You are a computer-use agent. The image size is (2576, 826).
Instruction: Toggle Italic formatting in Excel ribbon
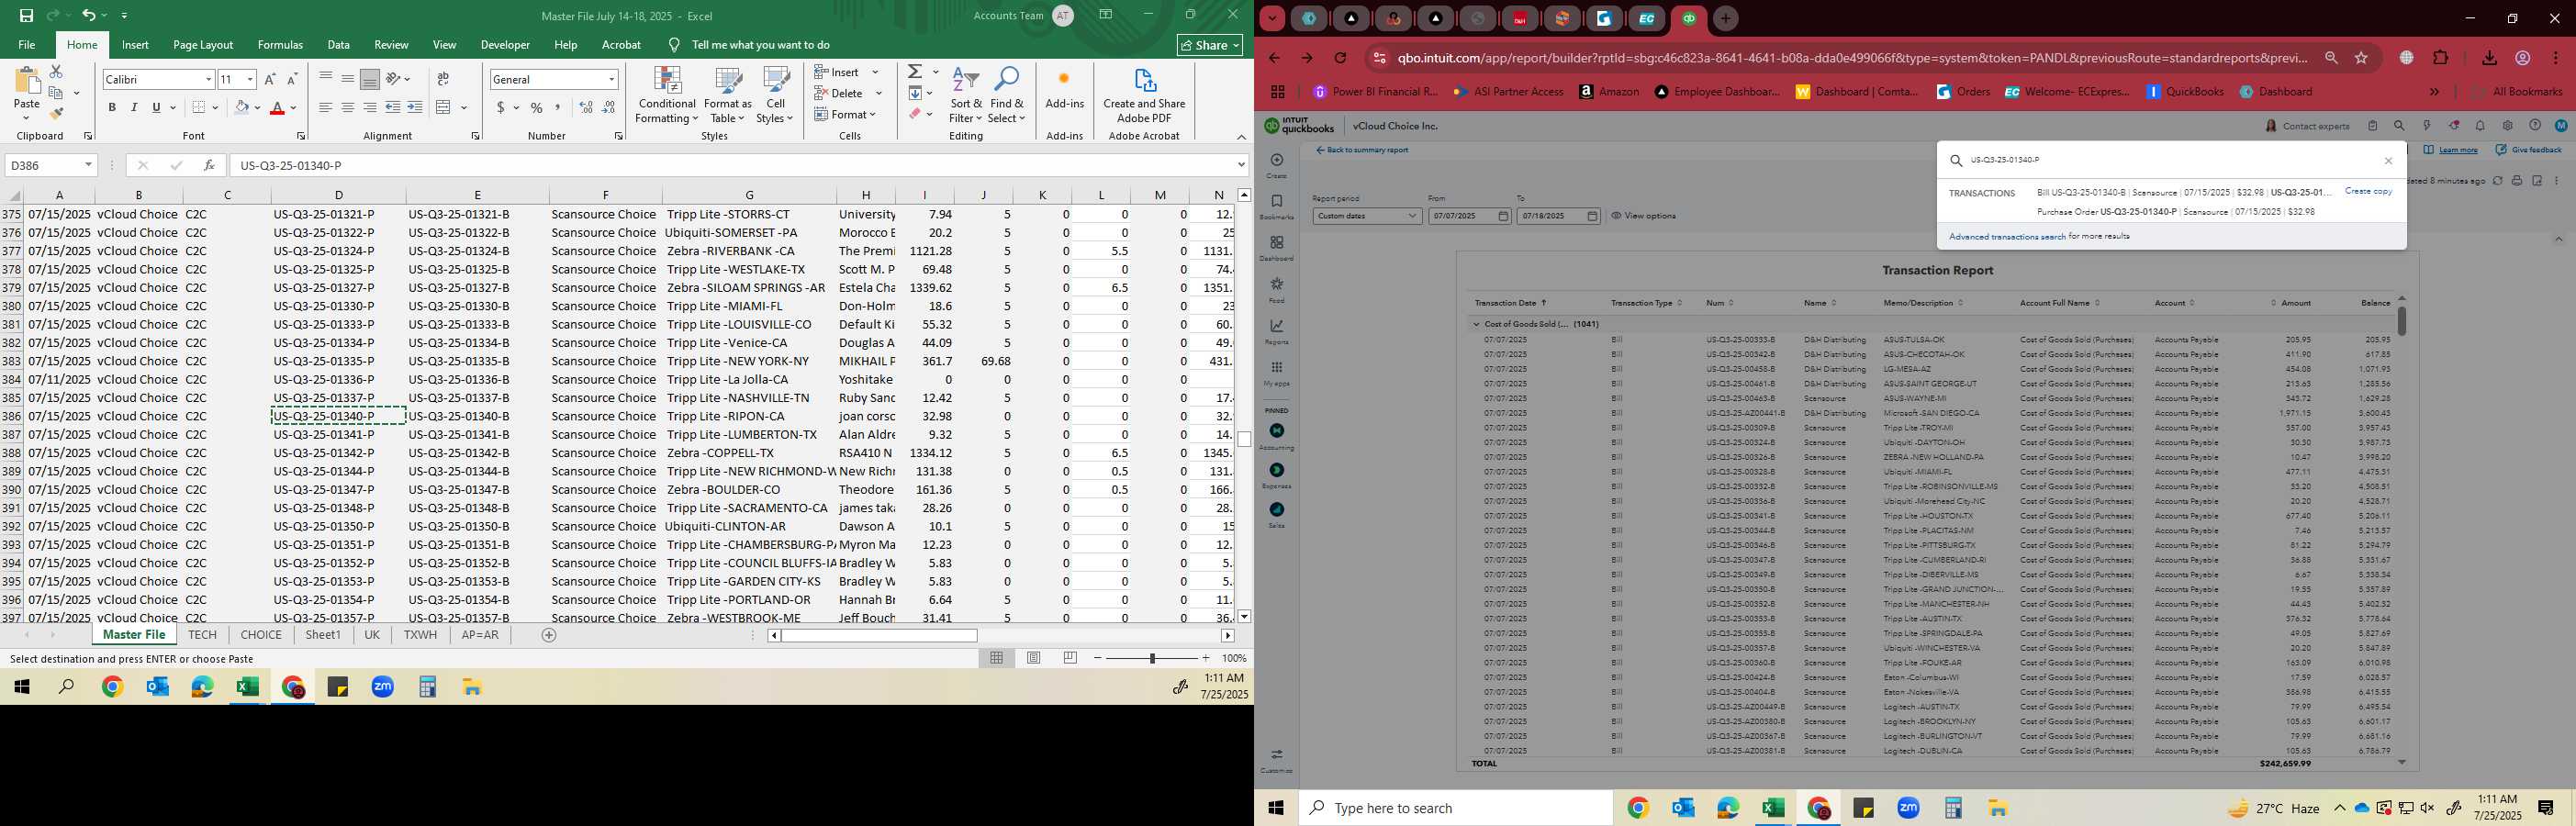pos(134,107)
